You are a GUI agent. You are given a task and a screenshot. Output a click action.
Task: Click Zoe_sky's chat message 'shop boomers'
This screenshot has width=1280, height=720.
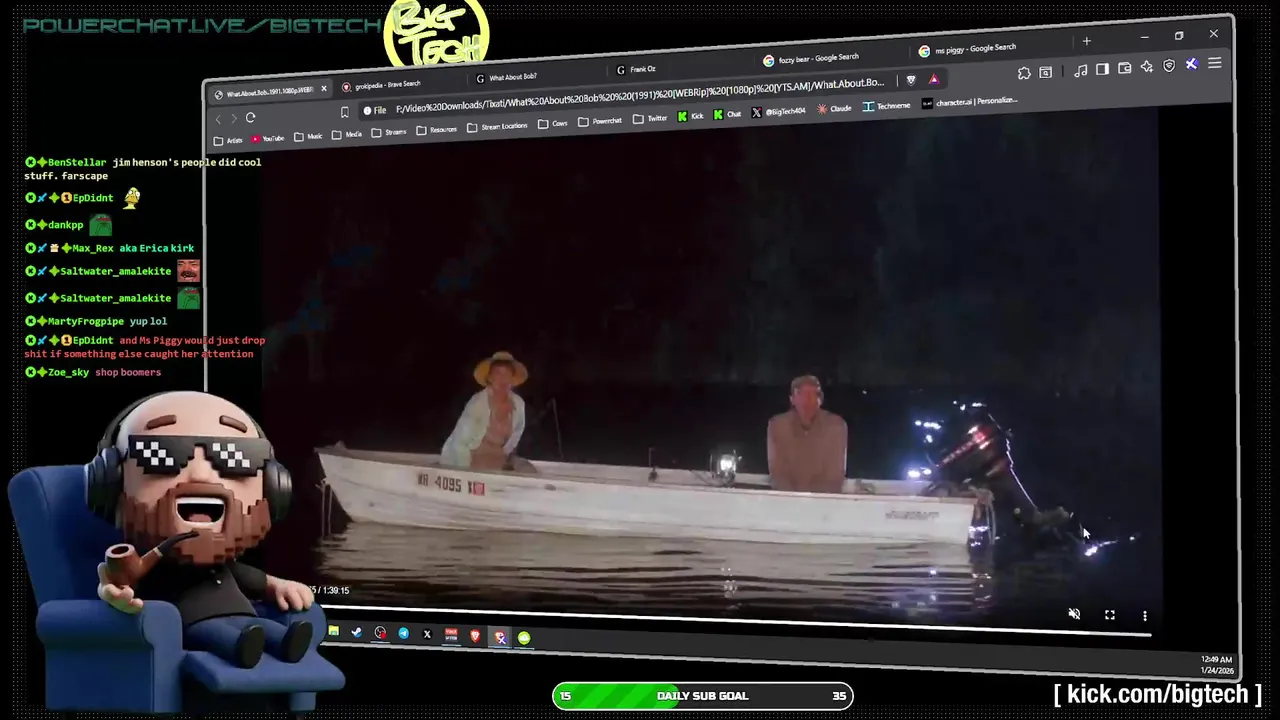(128, 372)
